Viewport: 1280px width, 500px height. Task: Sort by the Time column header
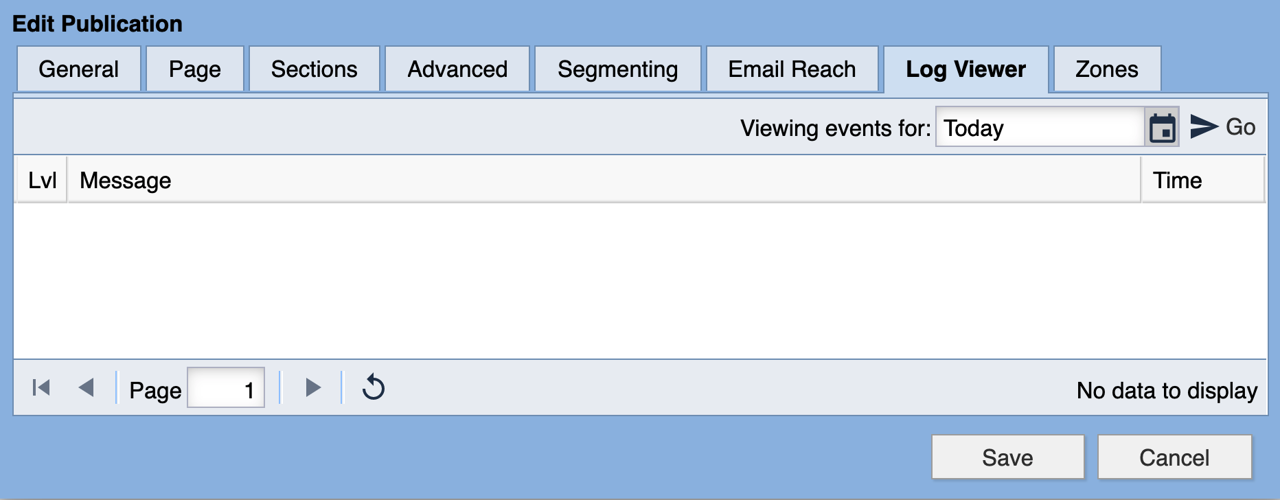(x=1201, y=181)
